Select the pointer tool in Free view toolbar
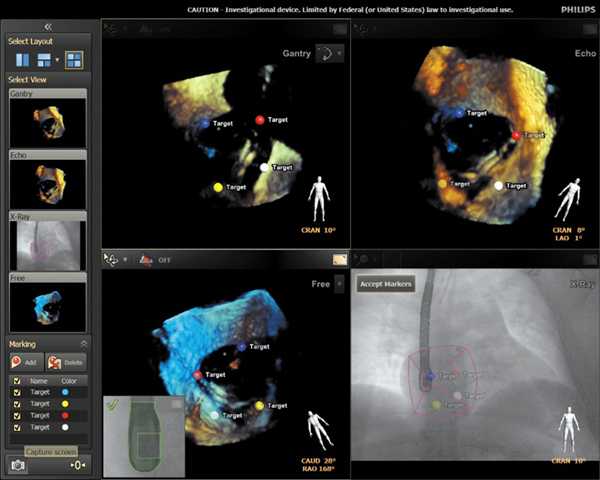The image size is (600, 480). (111, 259)
